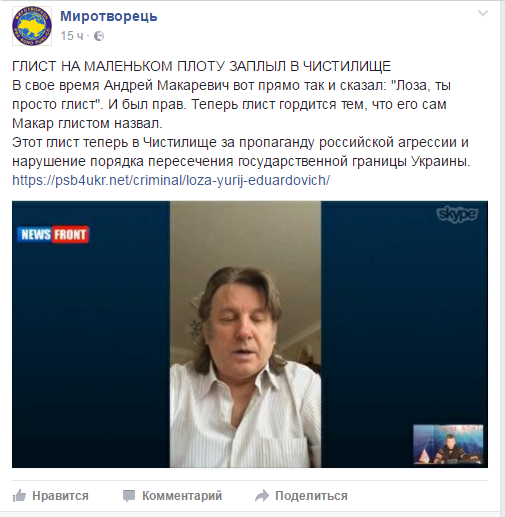Click the speech bubble comment icon
The width and height of the screenshot is (505, 517).
129,496
